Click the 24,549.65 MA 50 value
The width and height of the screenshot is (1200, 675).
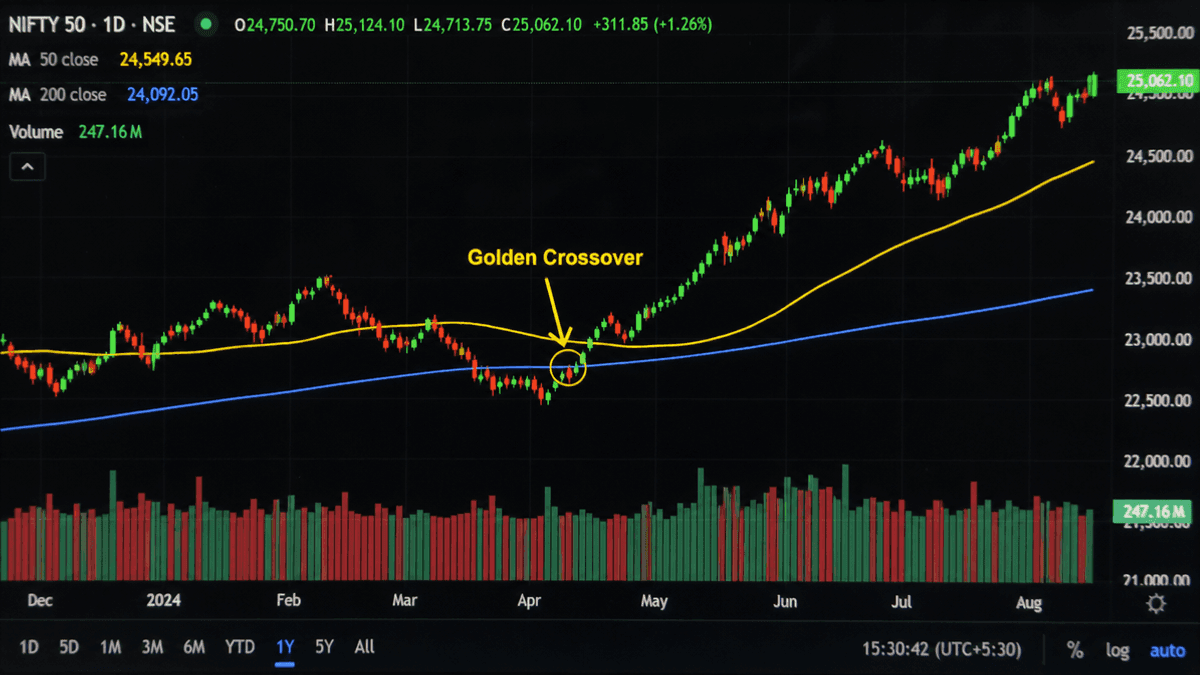coord(155,60)
